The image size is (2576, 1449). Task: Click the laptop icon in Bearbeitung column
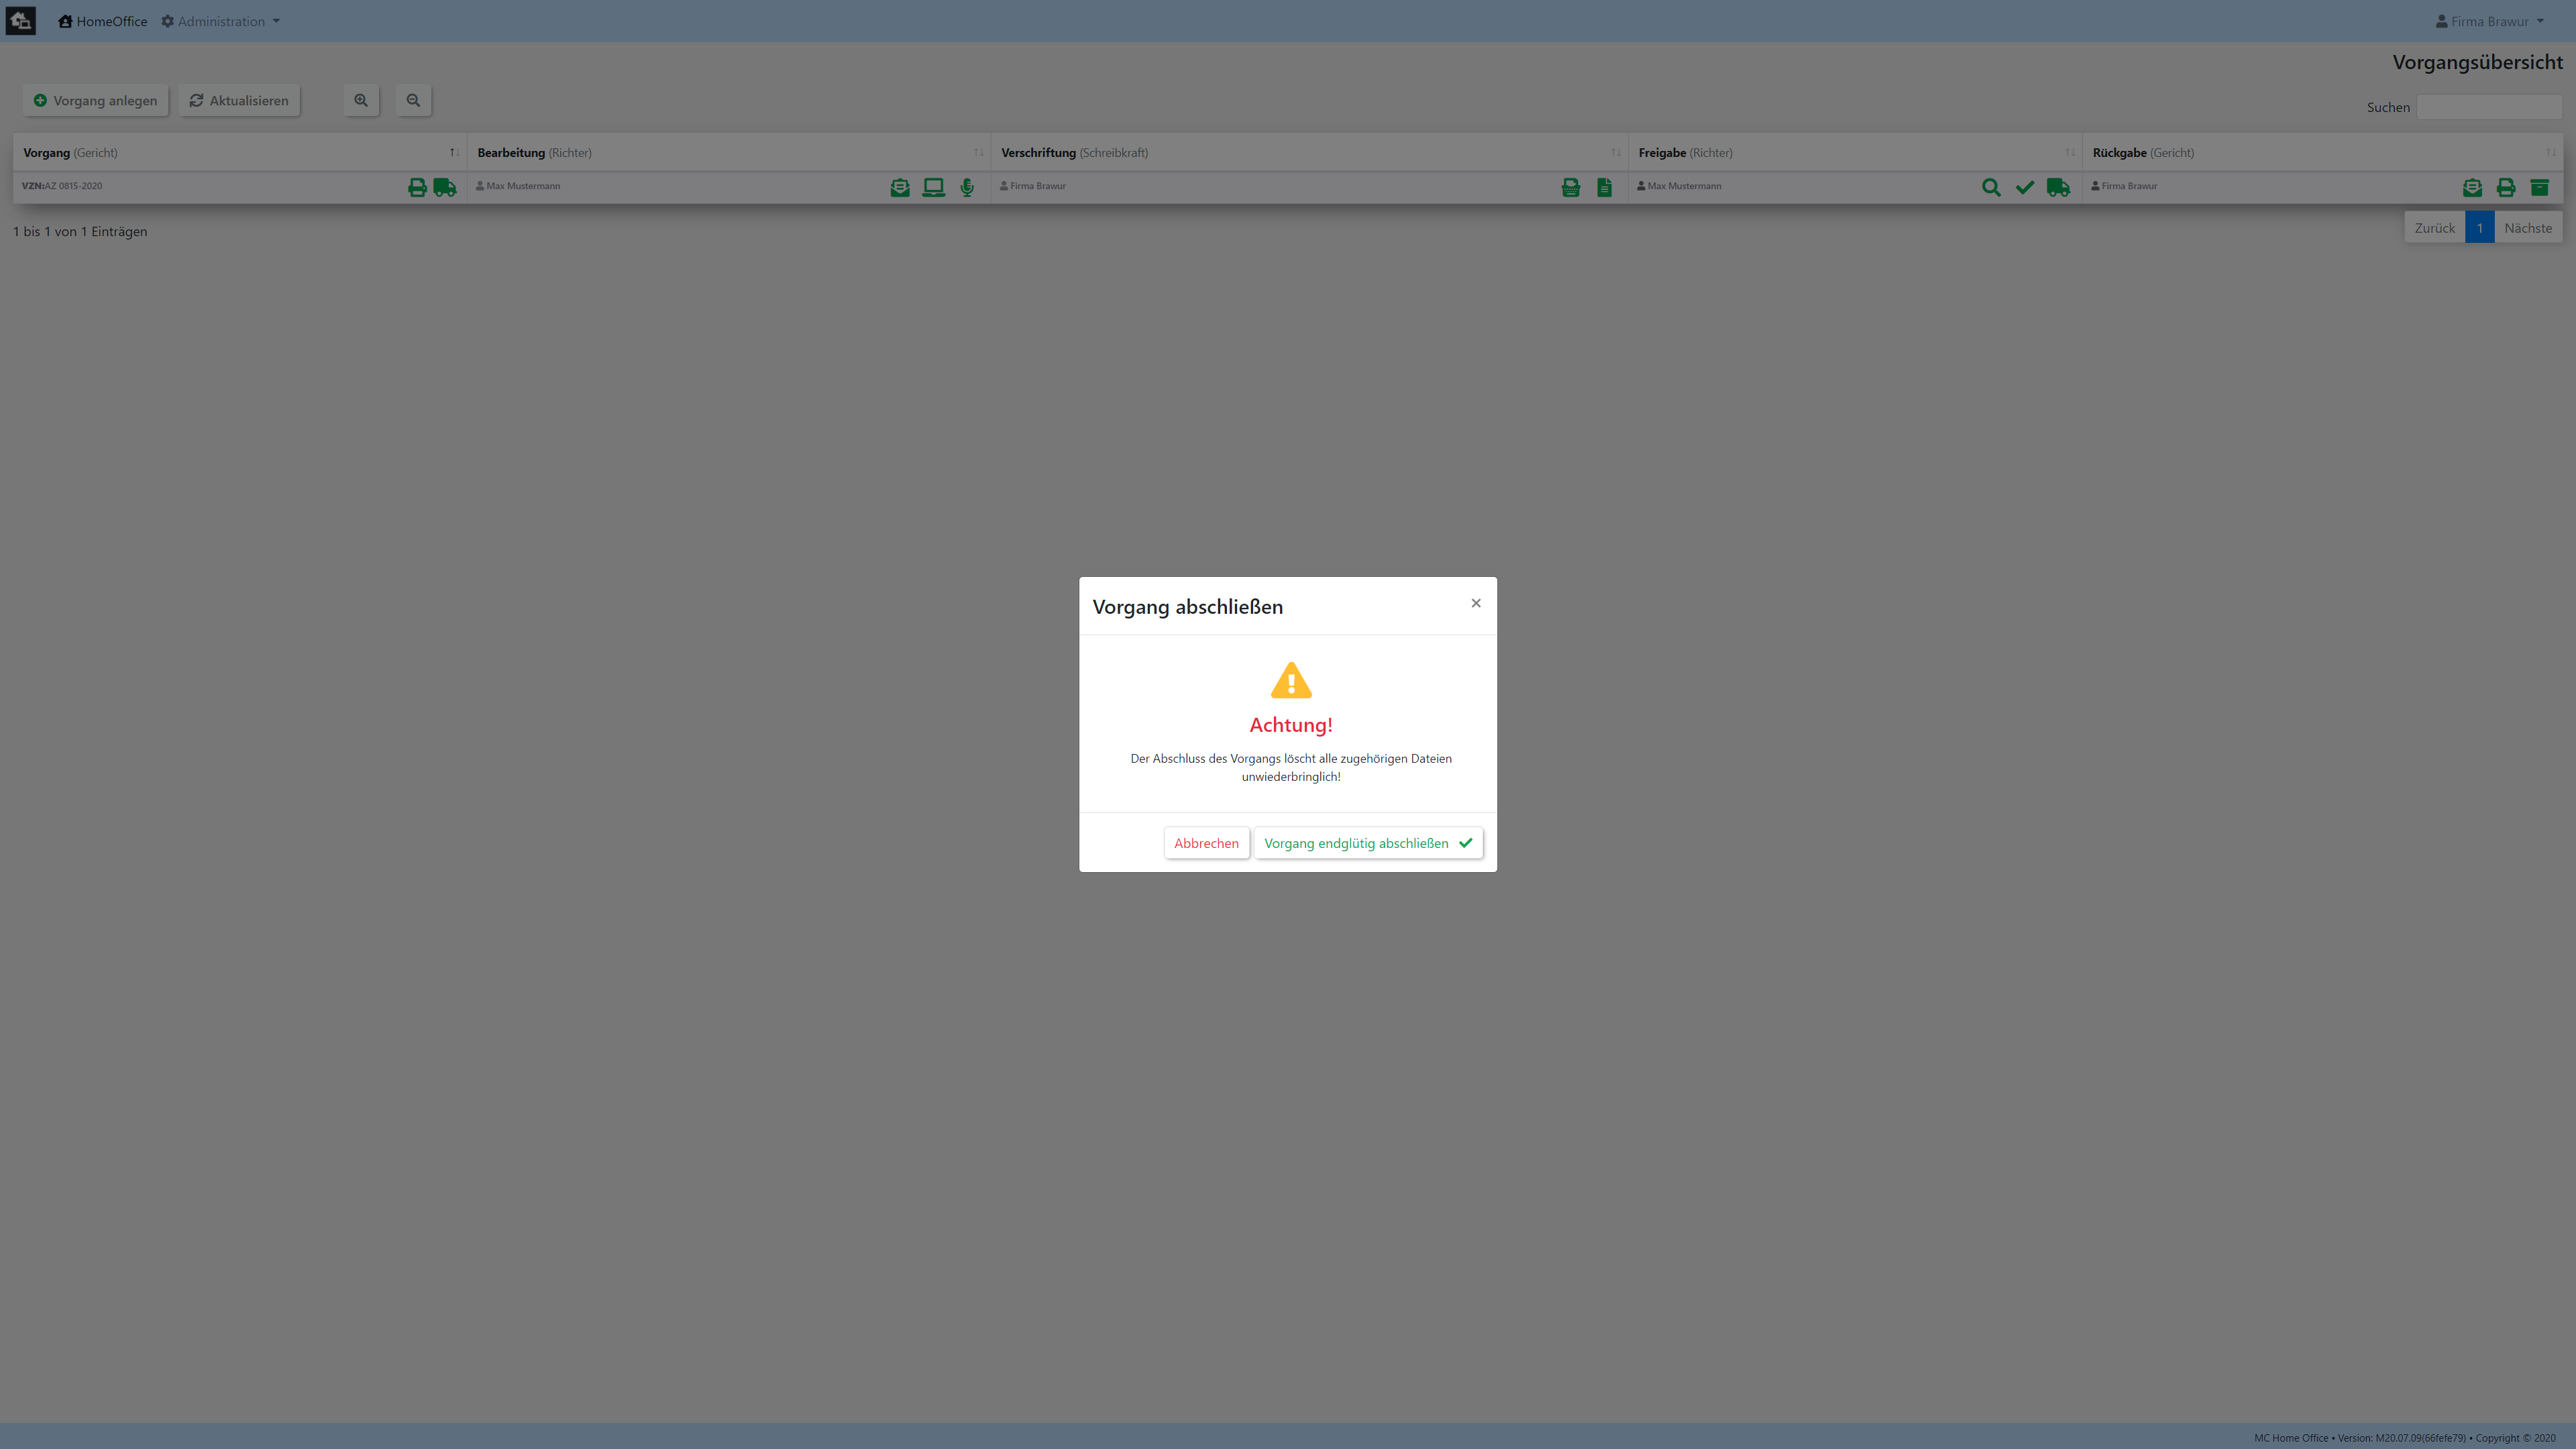click(x=933, y=187)
